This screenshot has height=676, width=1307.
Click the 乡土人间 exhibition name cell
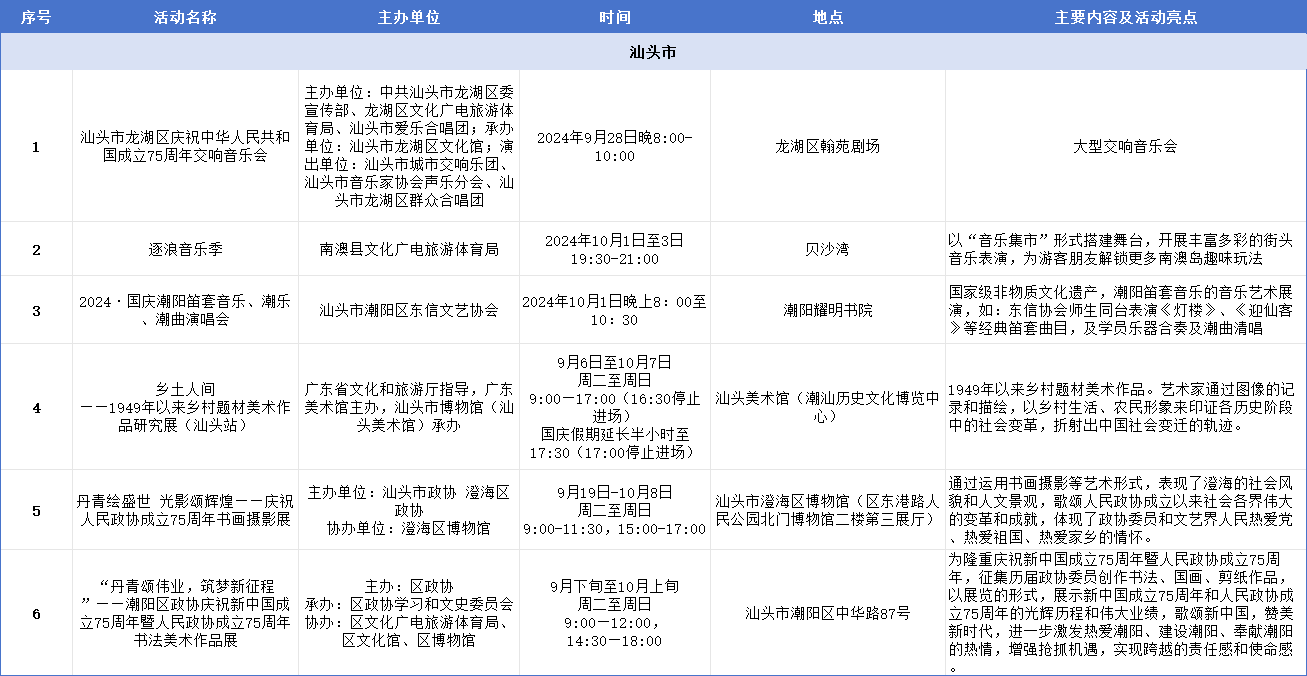[185, 407]
